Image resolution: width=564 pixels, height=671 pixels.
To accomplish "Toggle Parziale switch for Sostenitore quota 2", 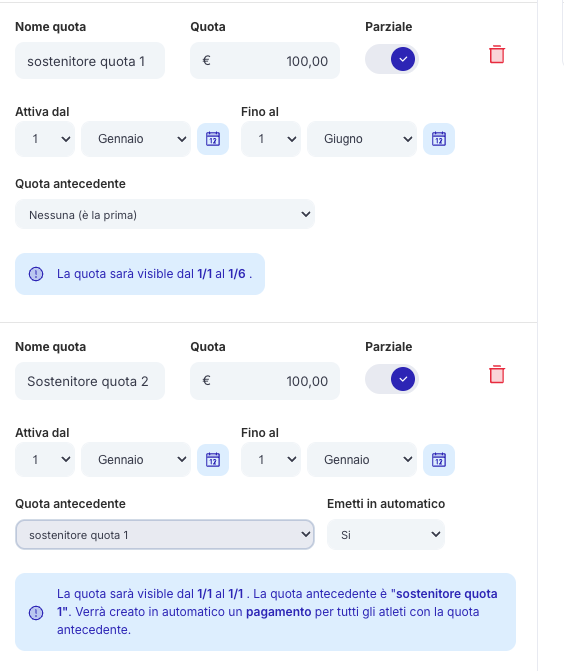I will (x=392, y=379).
